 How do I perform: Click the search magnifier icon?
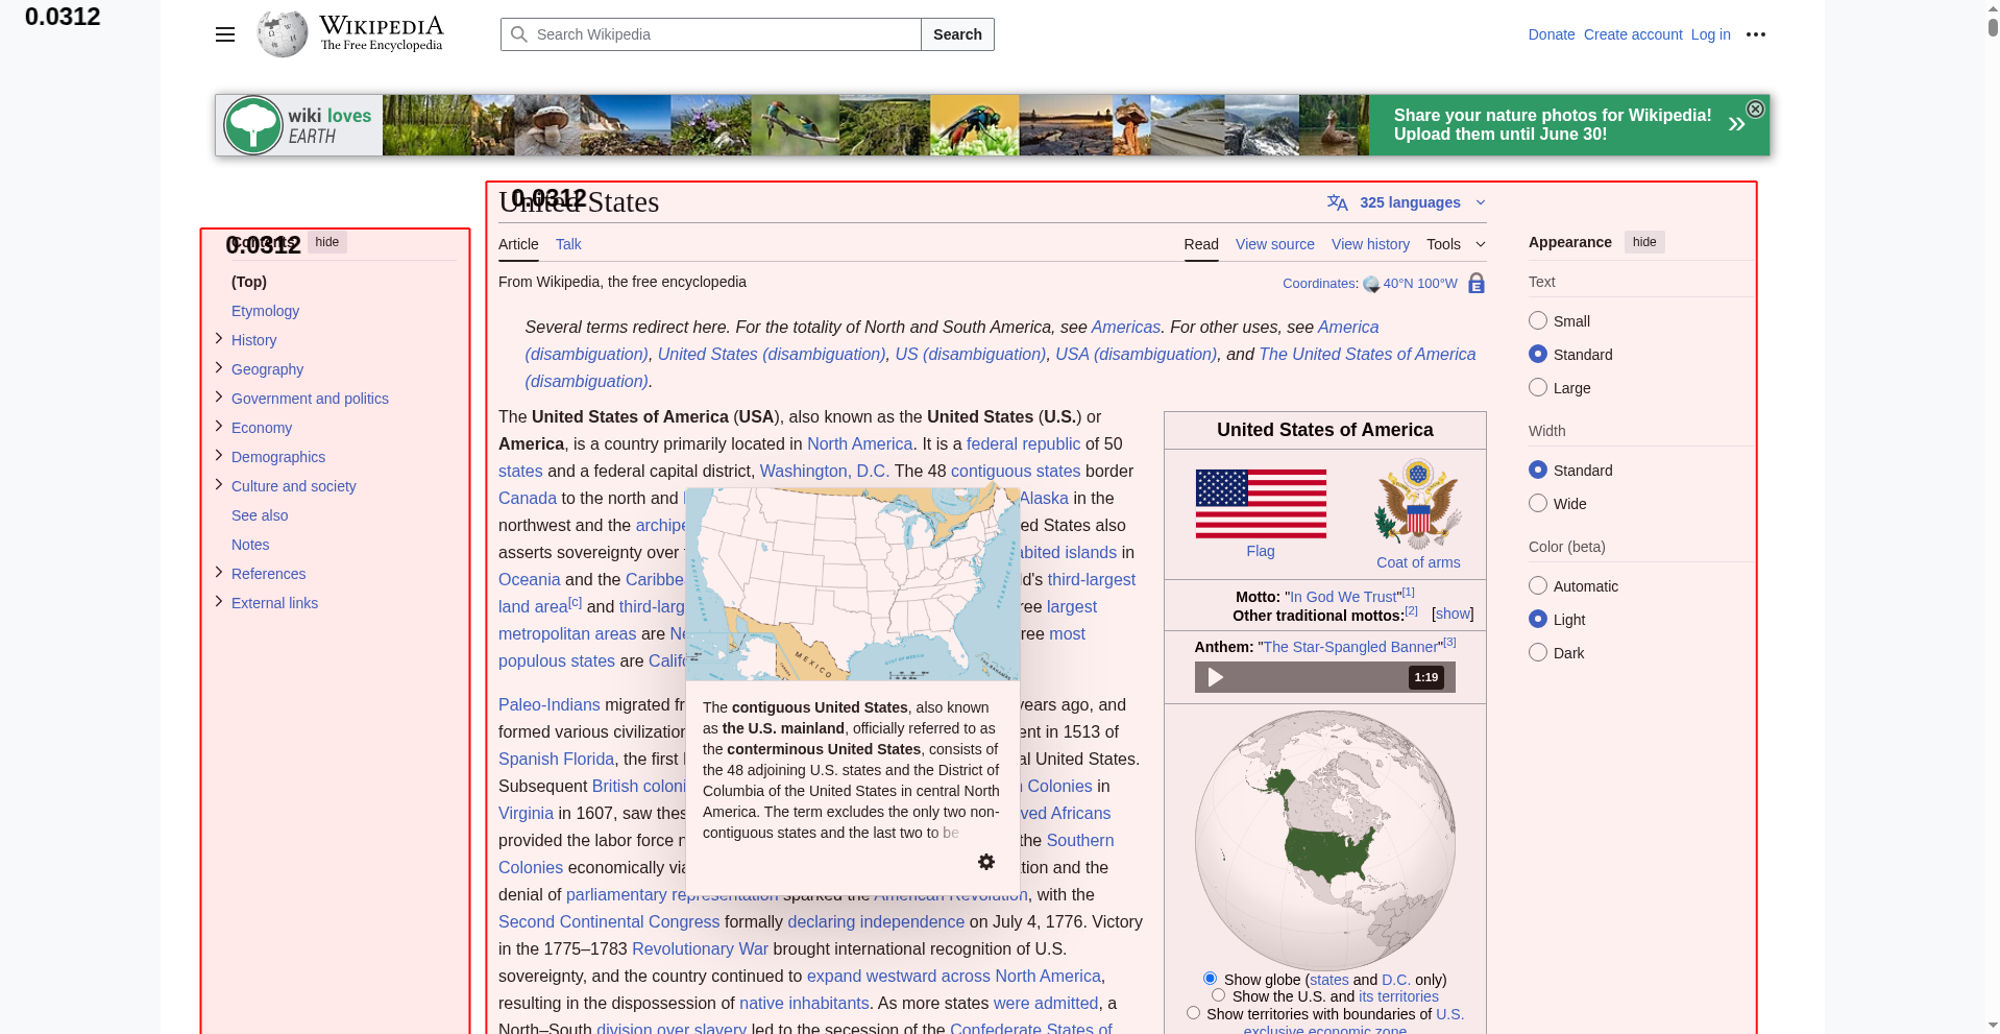(x=518, y=34)
